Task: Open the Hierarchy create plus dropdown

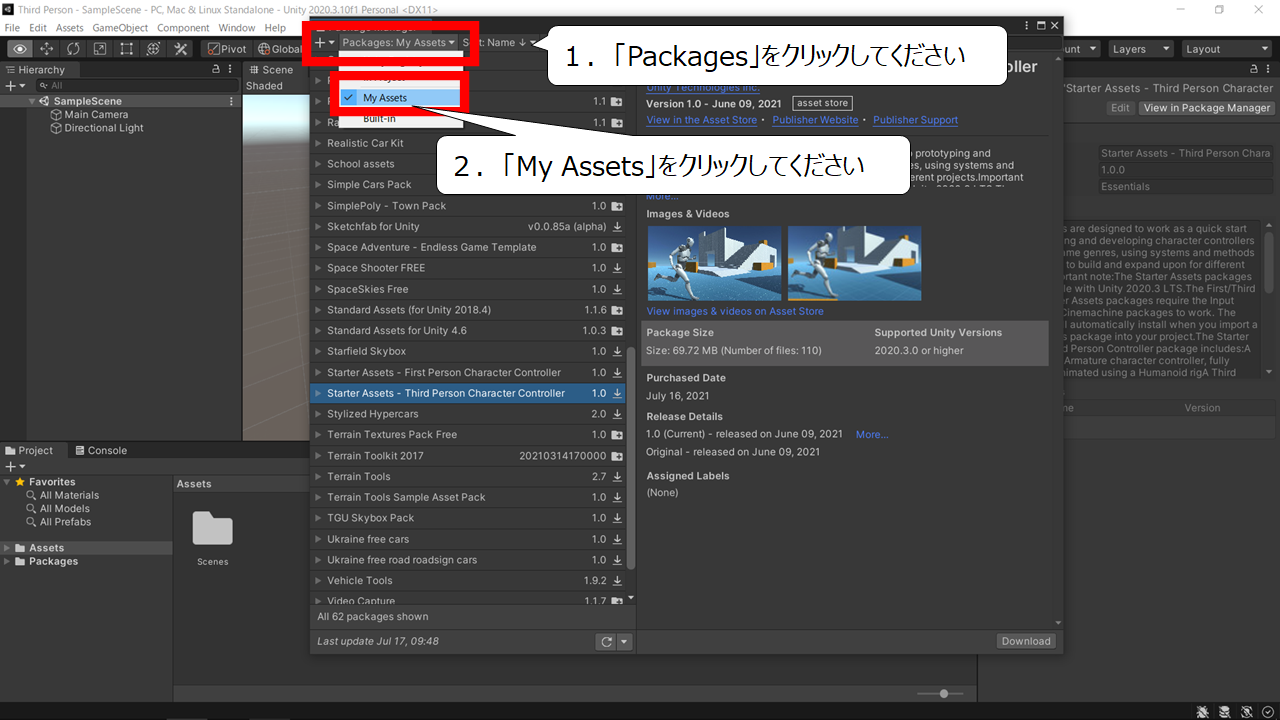Action: point(13,86)
